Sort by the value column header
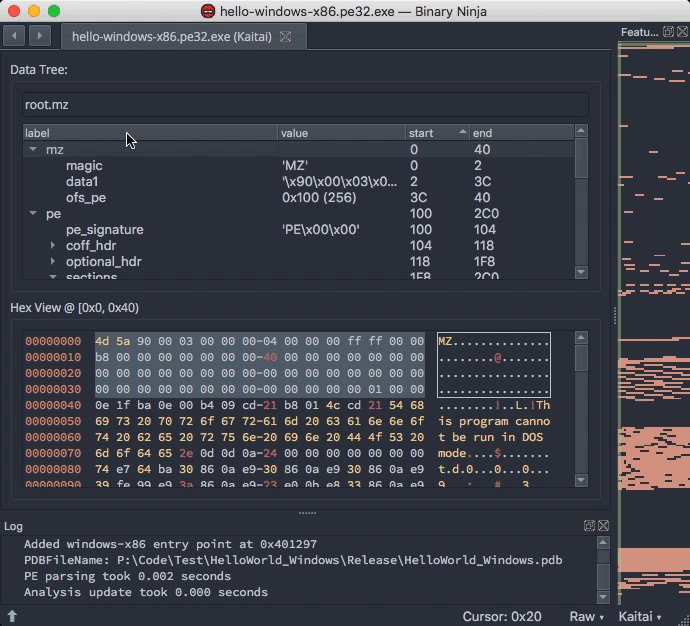Viewport: 690px width, 626px height. point(341,133)
